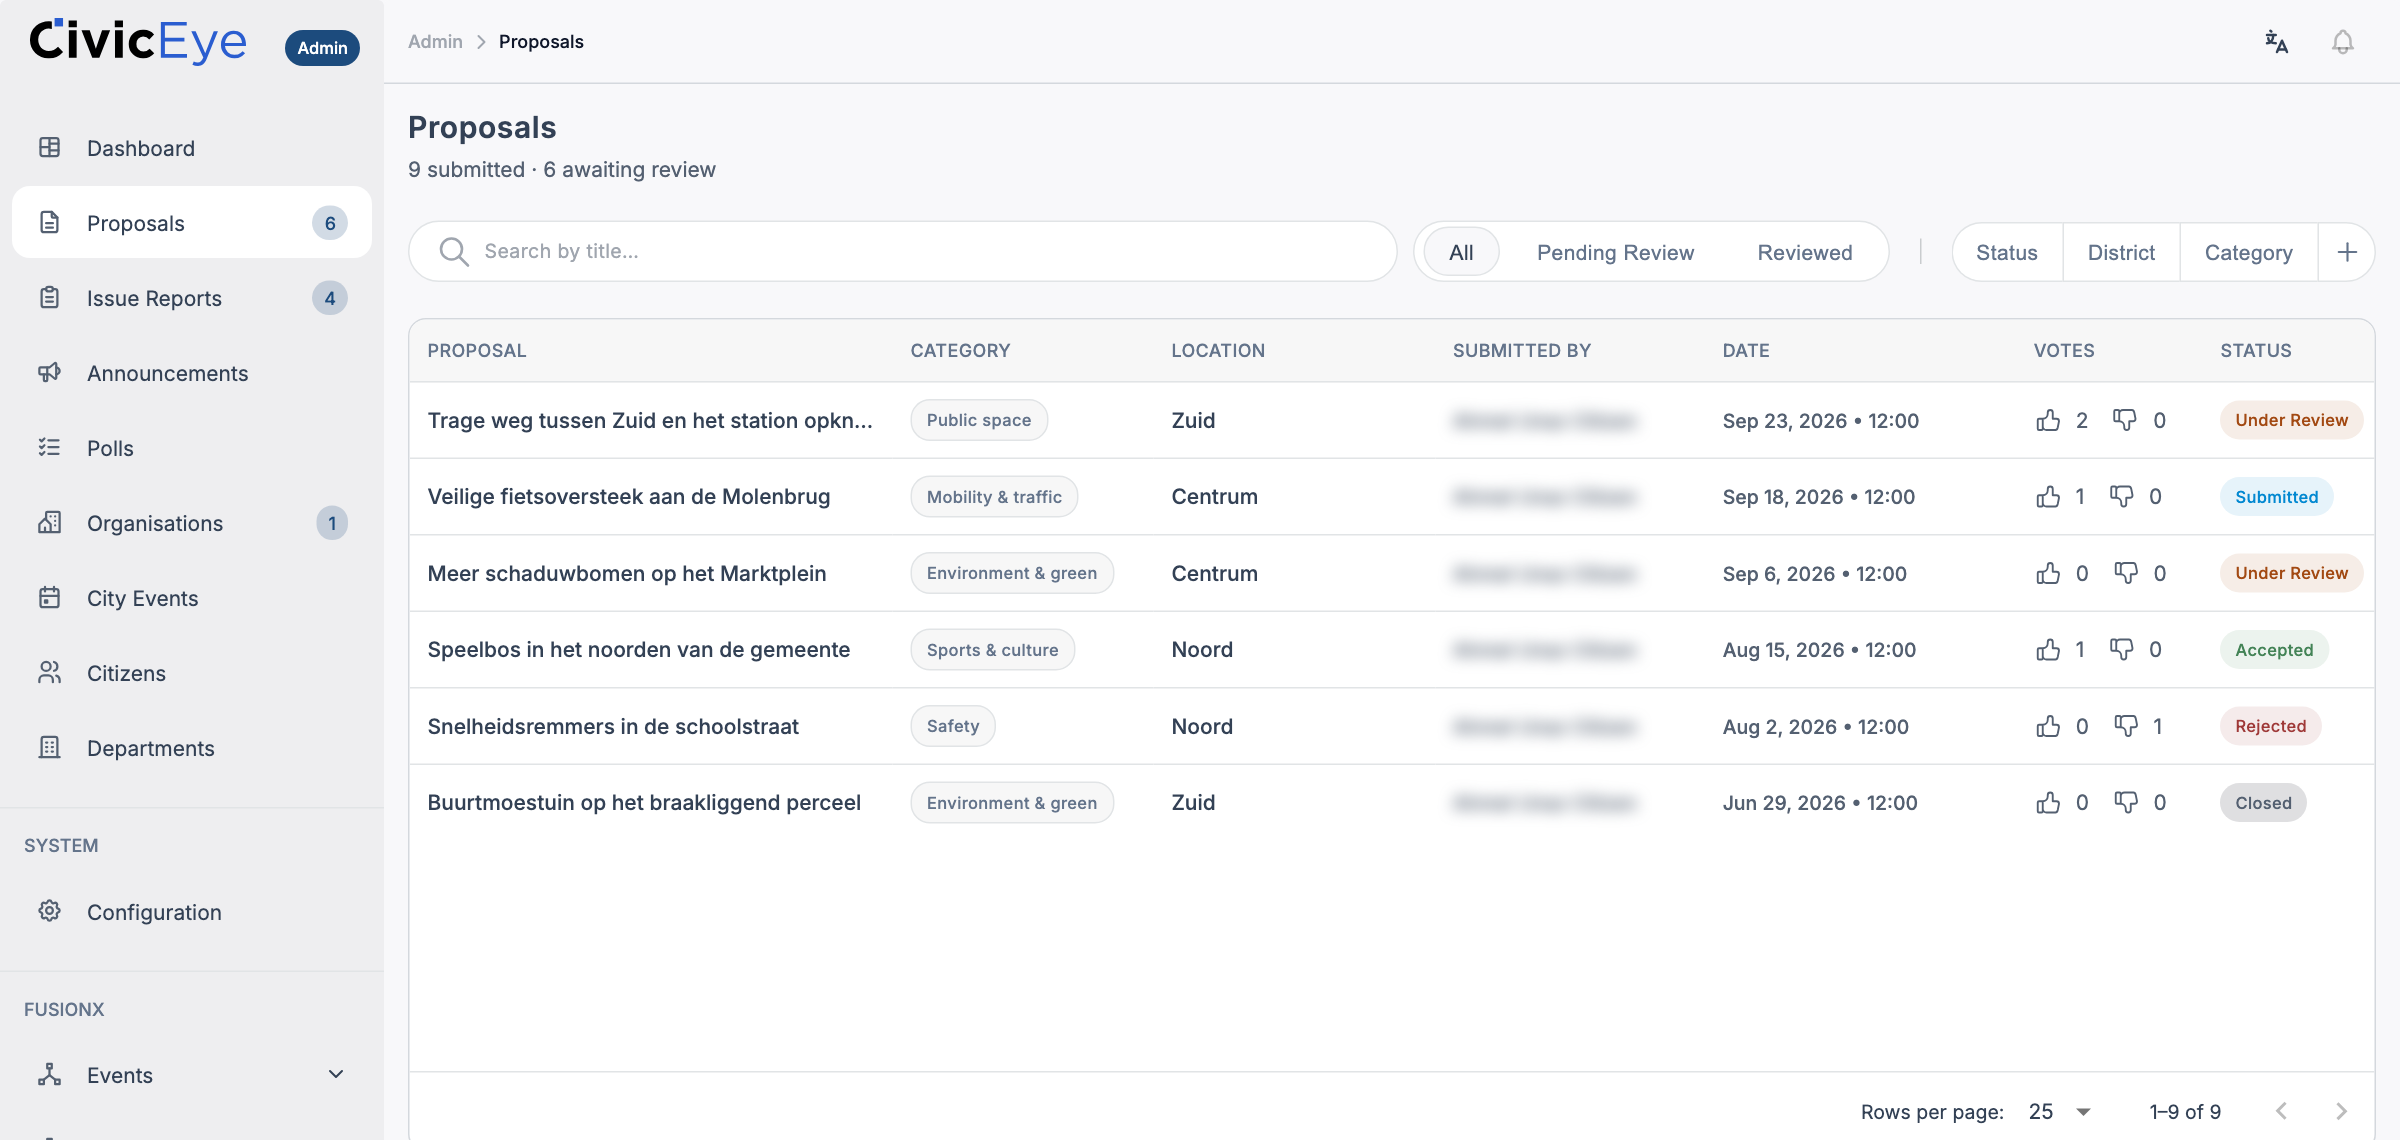Open the language translation icon
2400x1140 pixels.
(x=2276, y=42)
